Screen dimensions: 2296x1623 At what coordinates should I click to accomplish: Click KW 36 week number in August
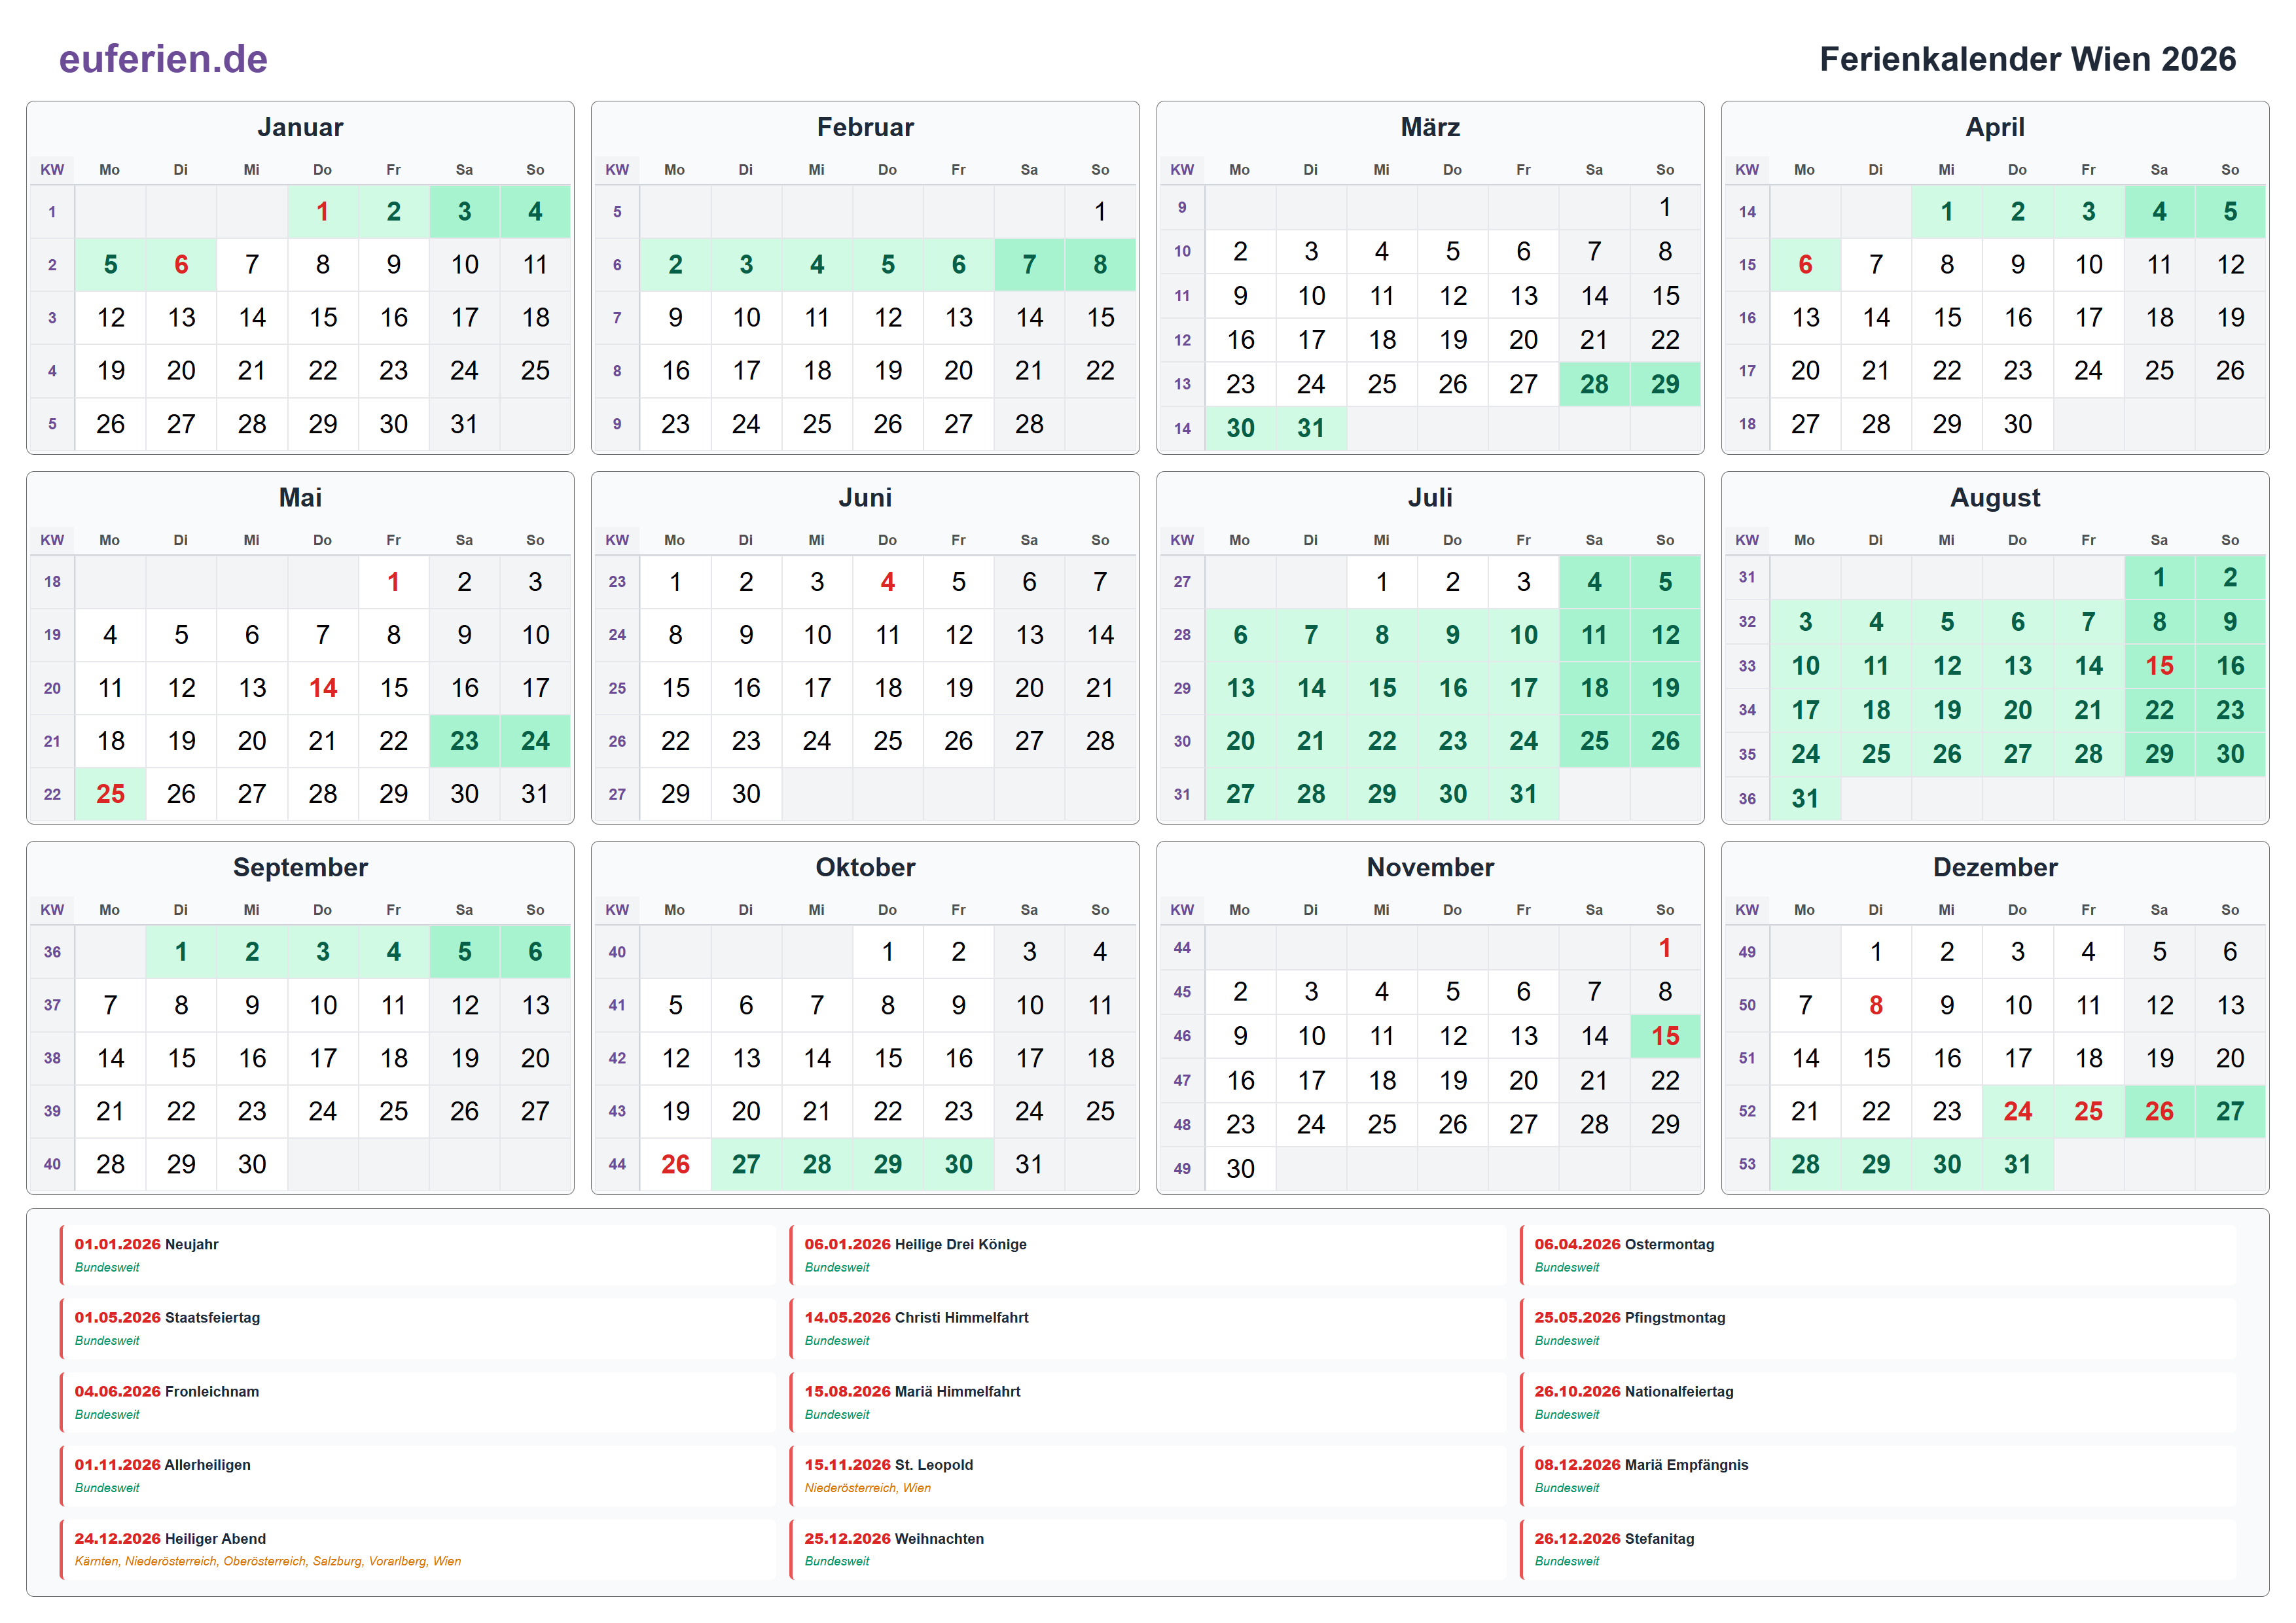point(1747,798)
